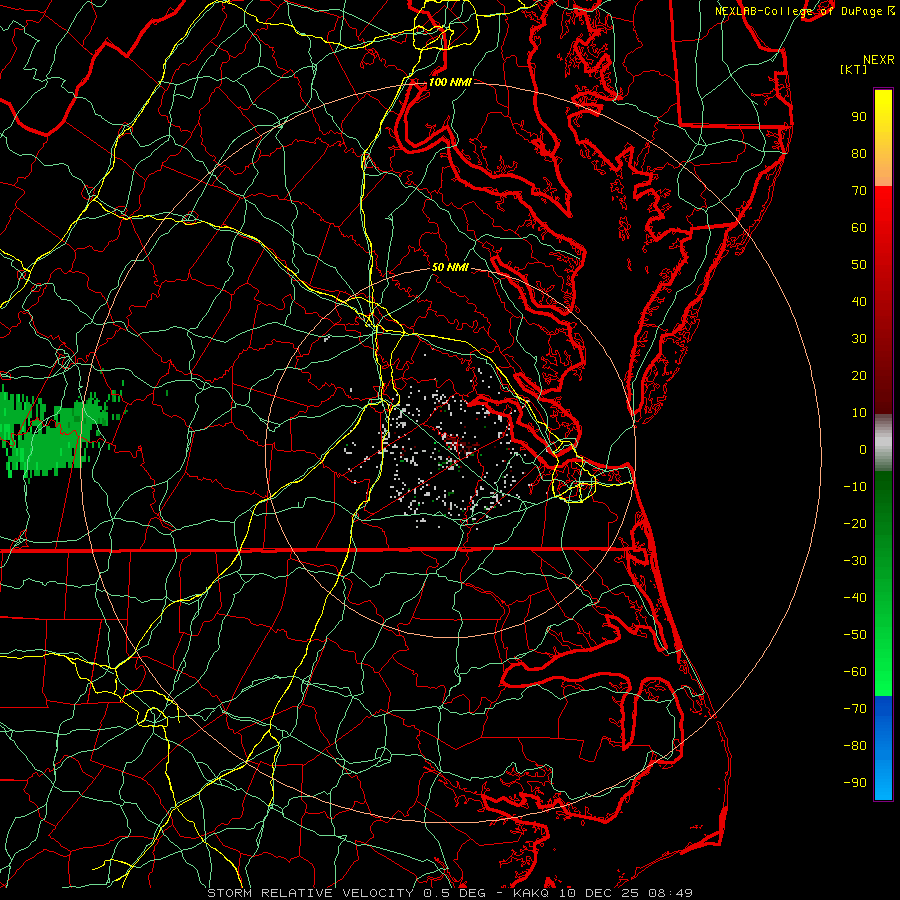
Task: Select the positive 60 scale value
Action: click(x=859, y=228)
